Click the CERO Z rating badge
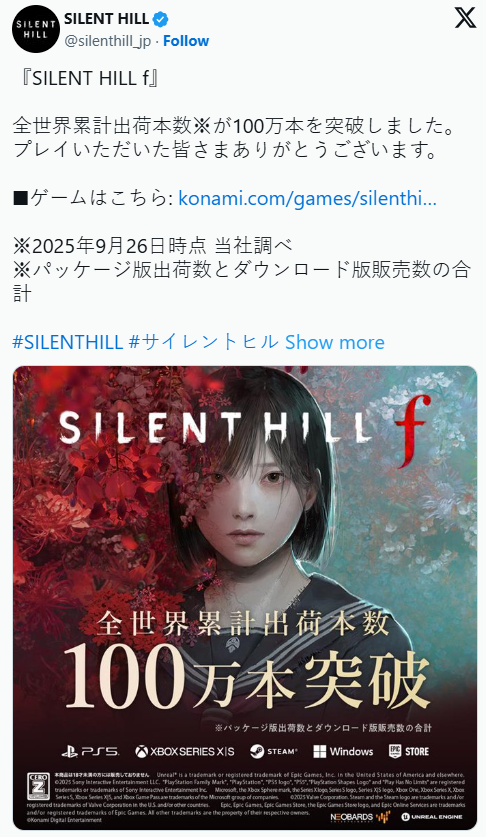This screenshot has width=486, height=837. 38,786
